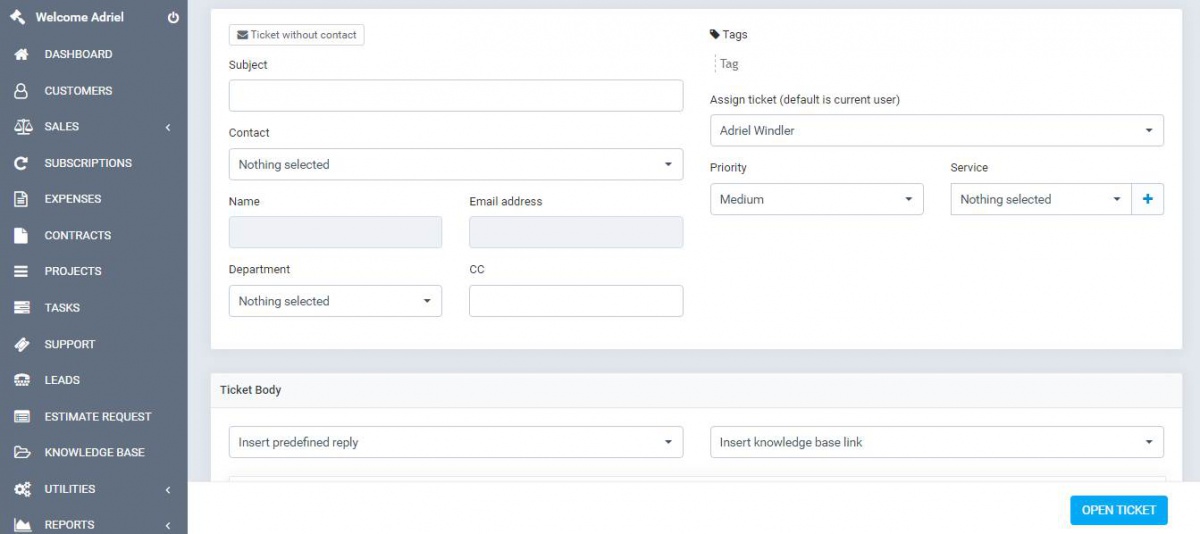Click the Knowledge Base folder icon
Viewport: 1200px width, 534px height.
click(21, 453)
